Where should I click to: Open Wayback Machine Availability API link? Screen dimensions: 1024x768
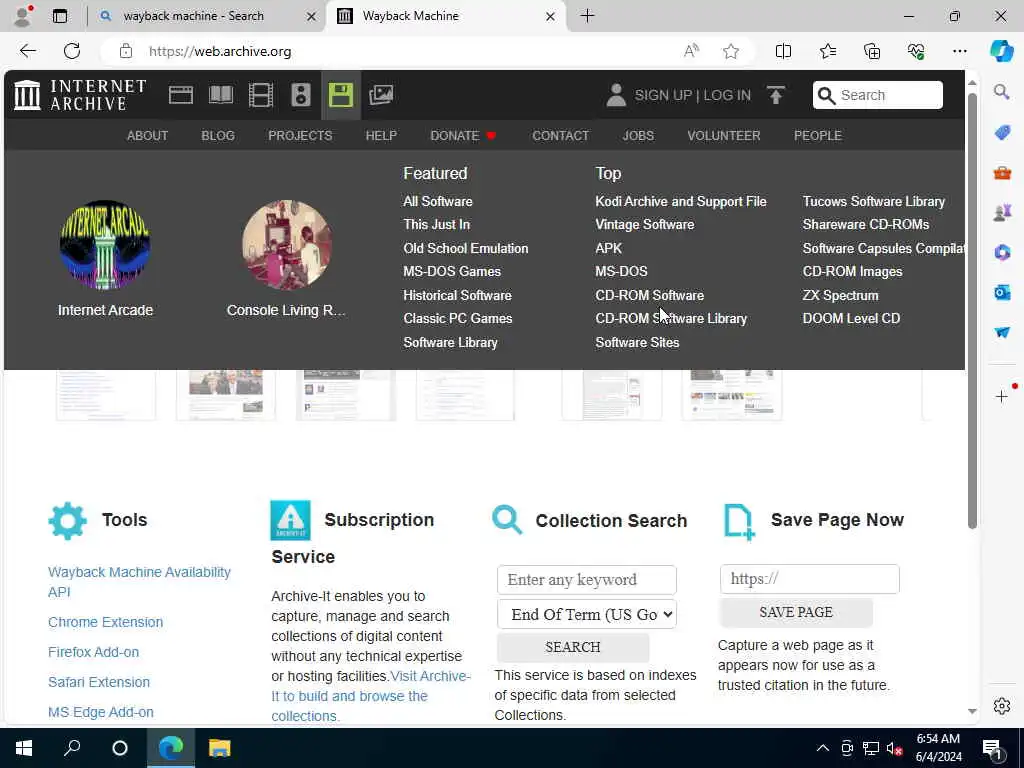click(139, 582)
